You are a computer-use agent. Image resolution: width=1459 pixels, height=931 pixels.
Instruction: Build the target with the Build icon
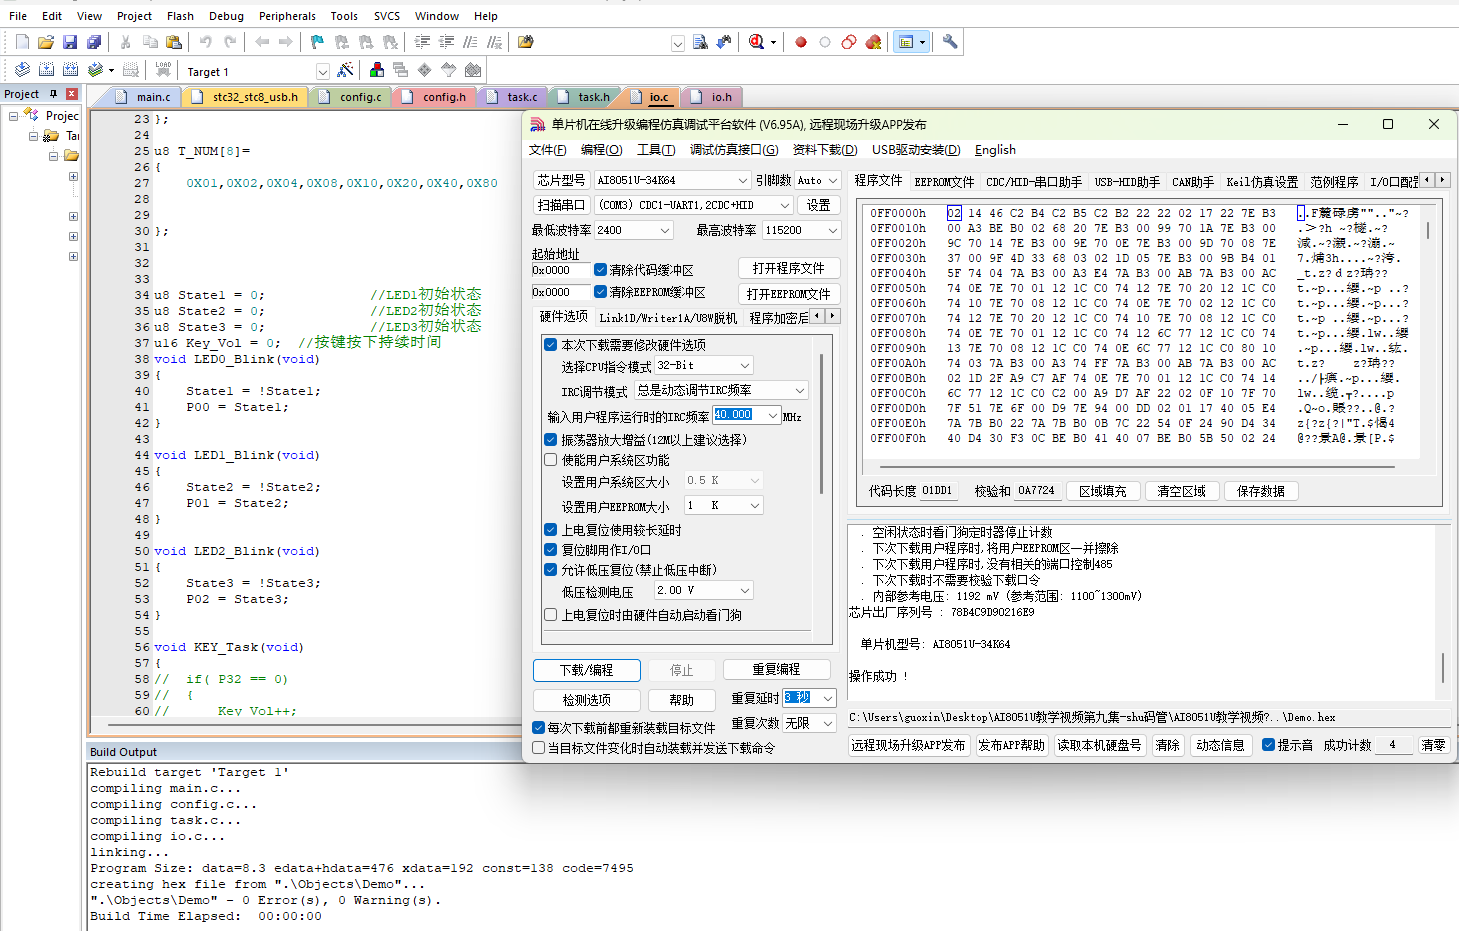point(46,70)
